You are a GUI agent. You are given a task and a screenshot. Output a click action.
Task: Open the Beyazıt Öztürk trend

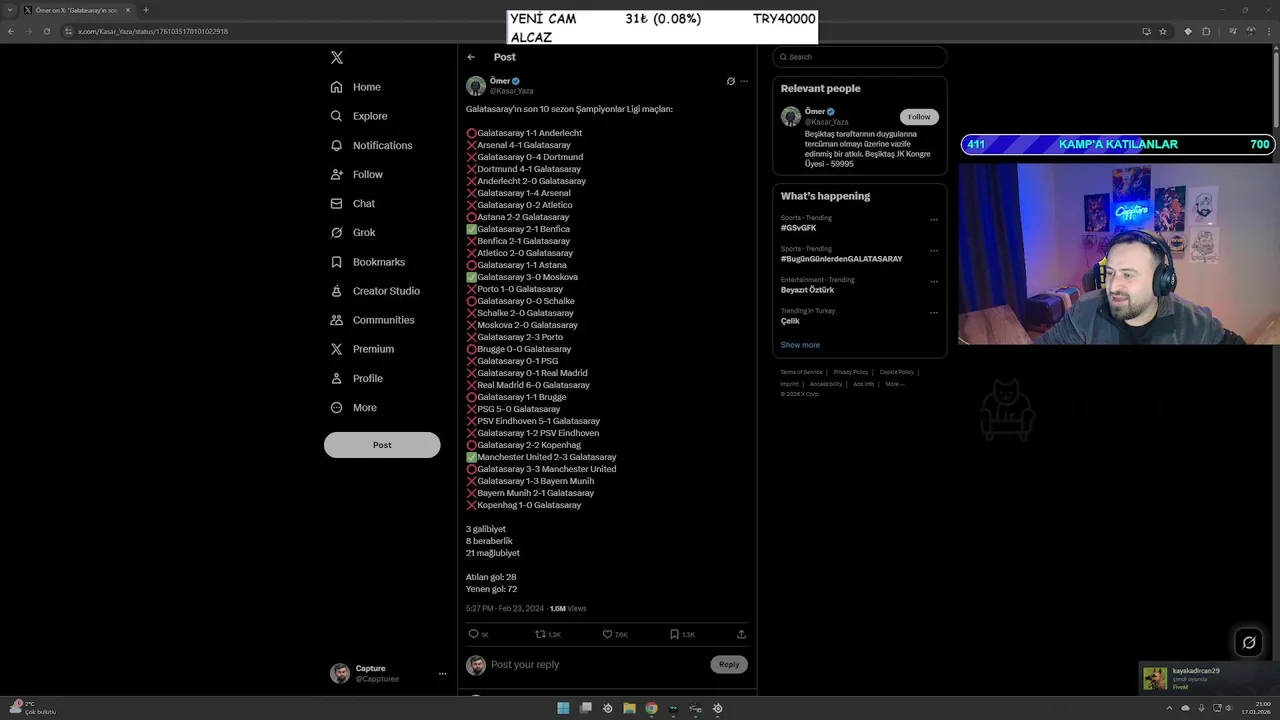click(807, 290)
